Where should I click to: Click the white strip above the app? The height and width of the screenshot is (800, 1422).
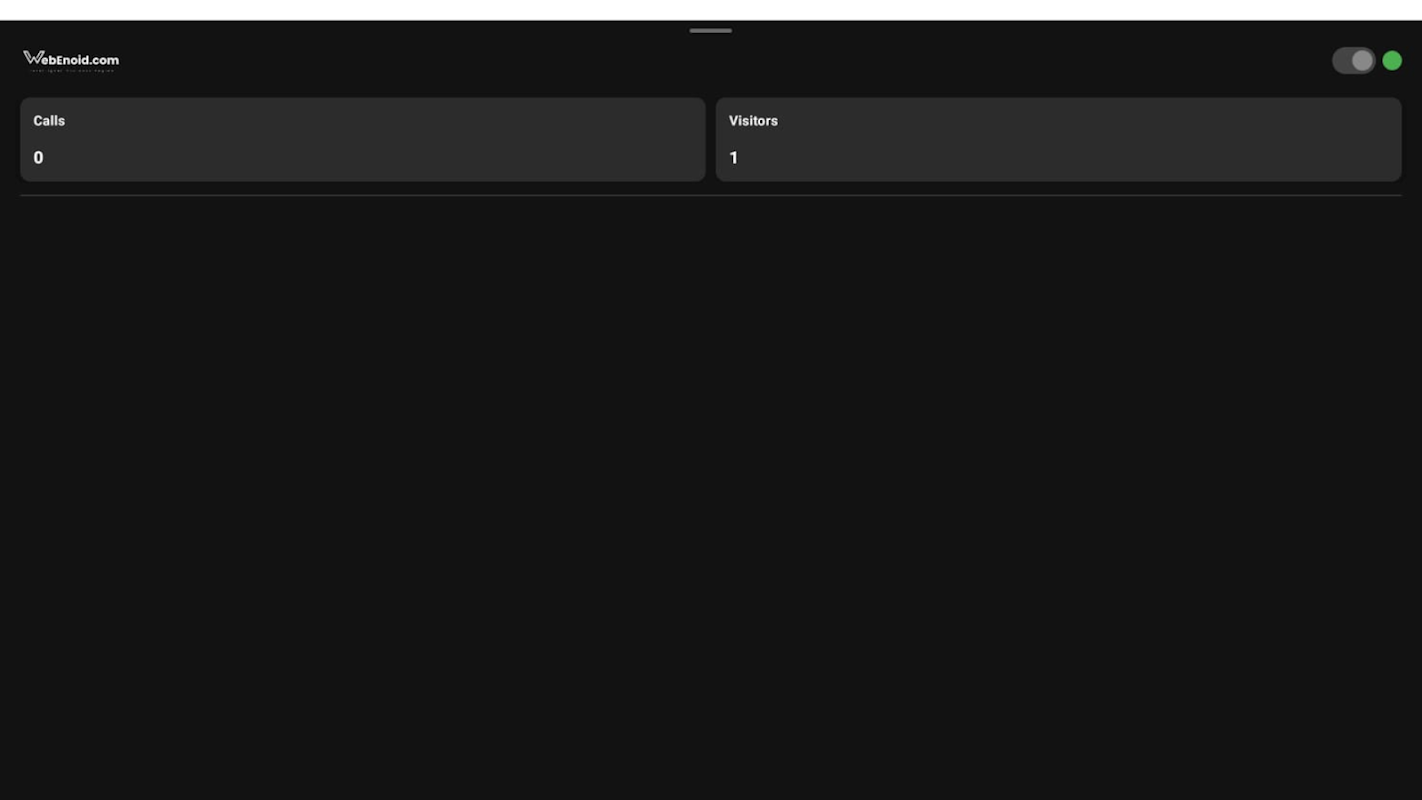click(711, 10)
